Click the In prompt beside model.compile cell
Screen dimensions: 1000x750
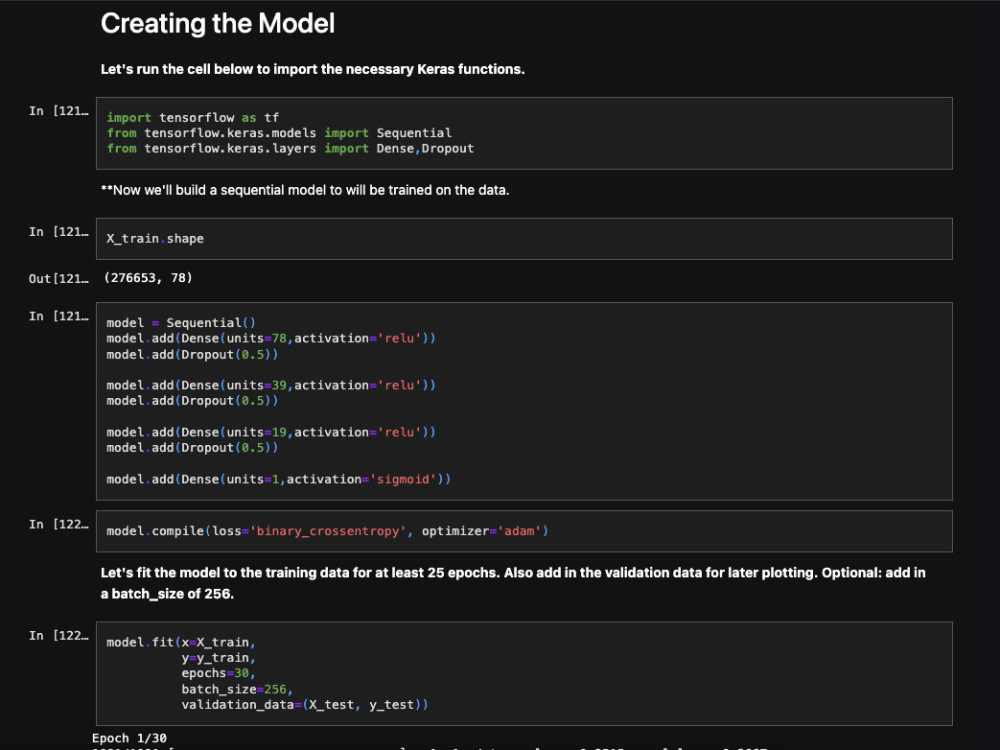click(59, 524)
